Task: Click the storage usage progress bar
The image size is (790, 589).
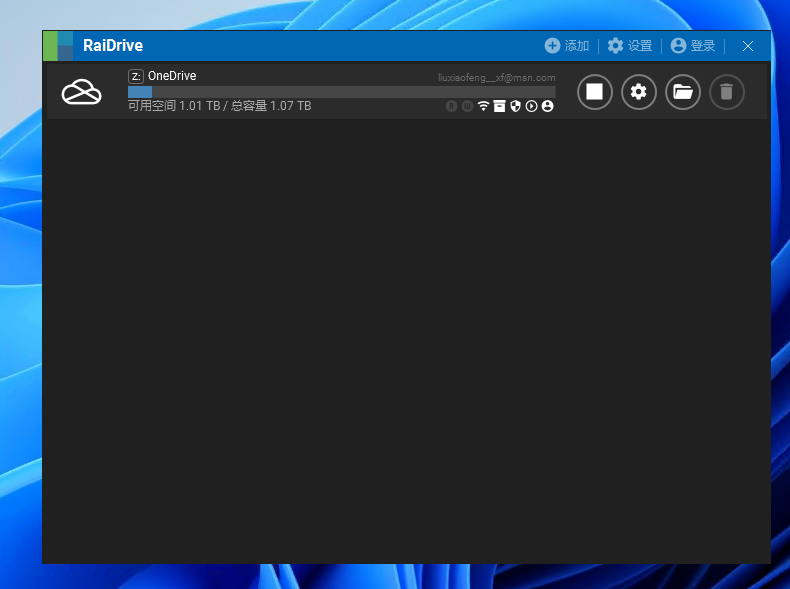Action: (341, 92)
